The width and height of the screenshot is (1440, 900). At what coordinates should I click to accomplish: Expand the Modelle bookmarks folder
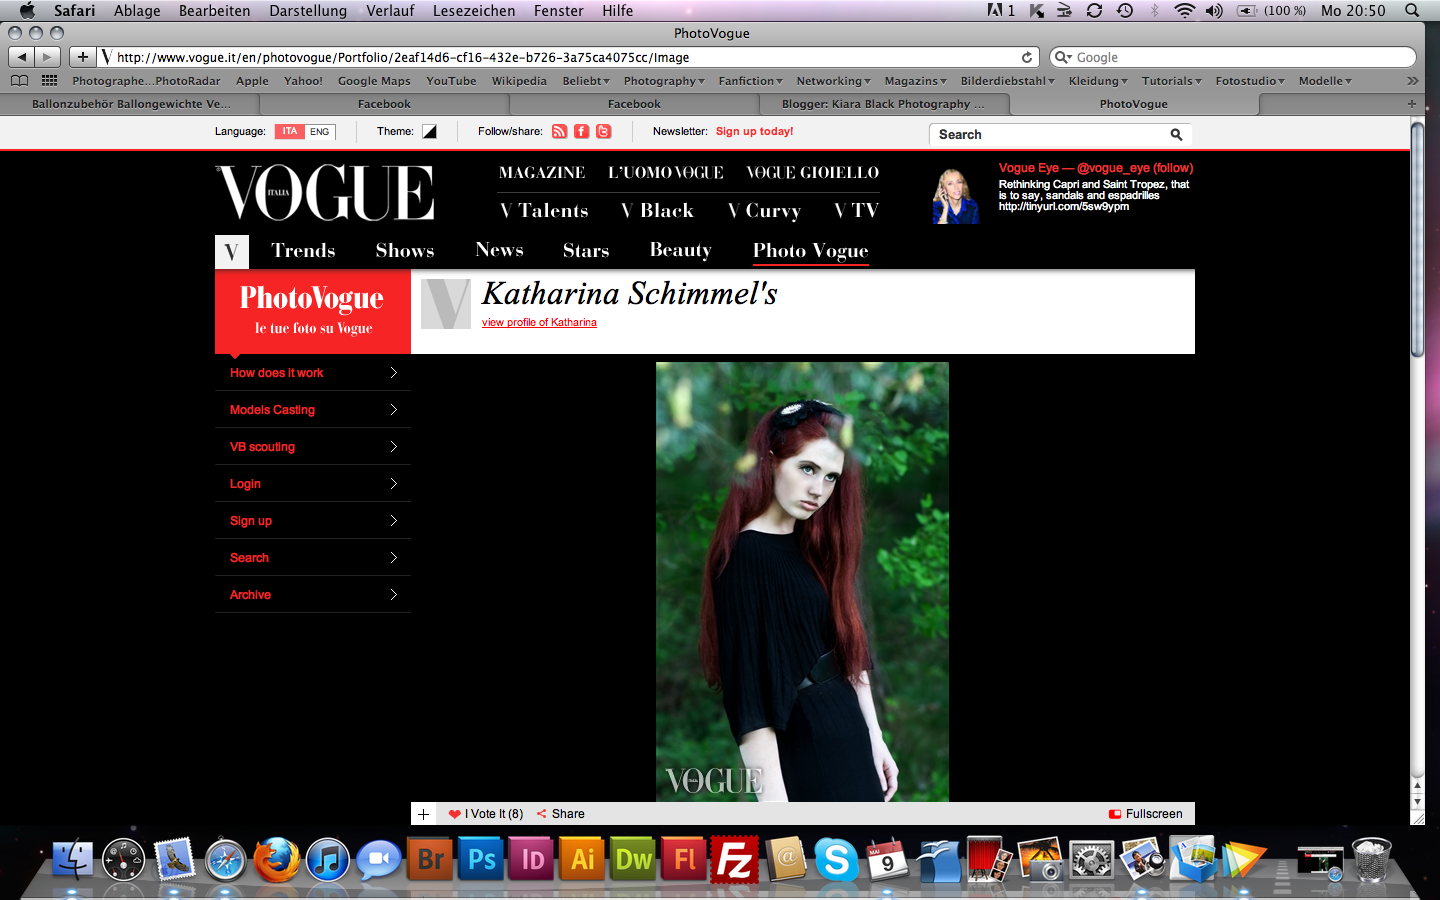coord(1325,81)
